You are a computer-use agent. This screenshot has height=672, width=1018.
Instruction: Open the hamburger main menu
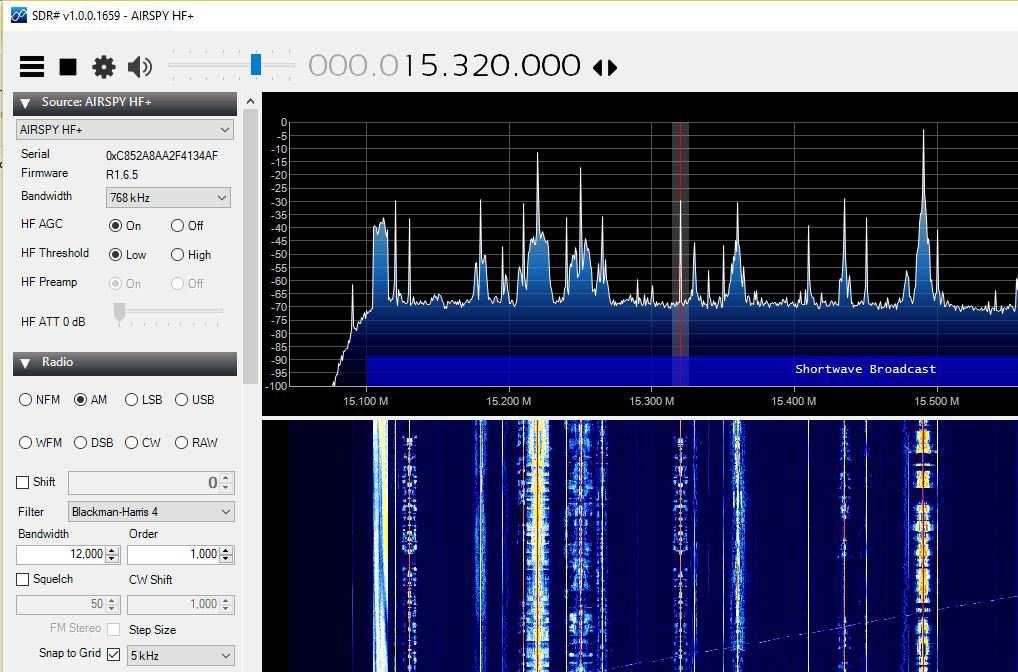[32, 66]
